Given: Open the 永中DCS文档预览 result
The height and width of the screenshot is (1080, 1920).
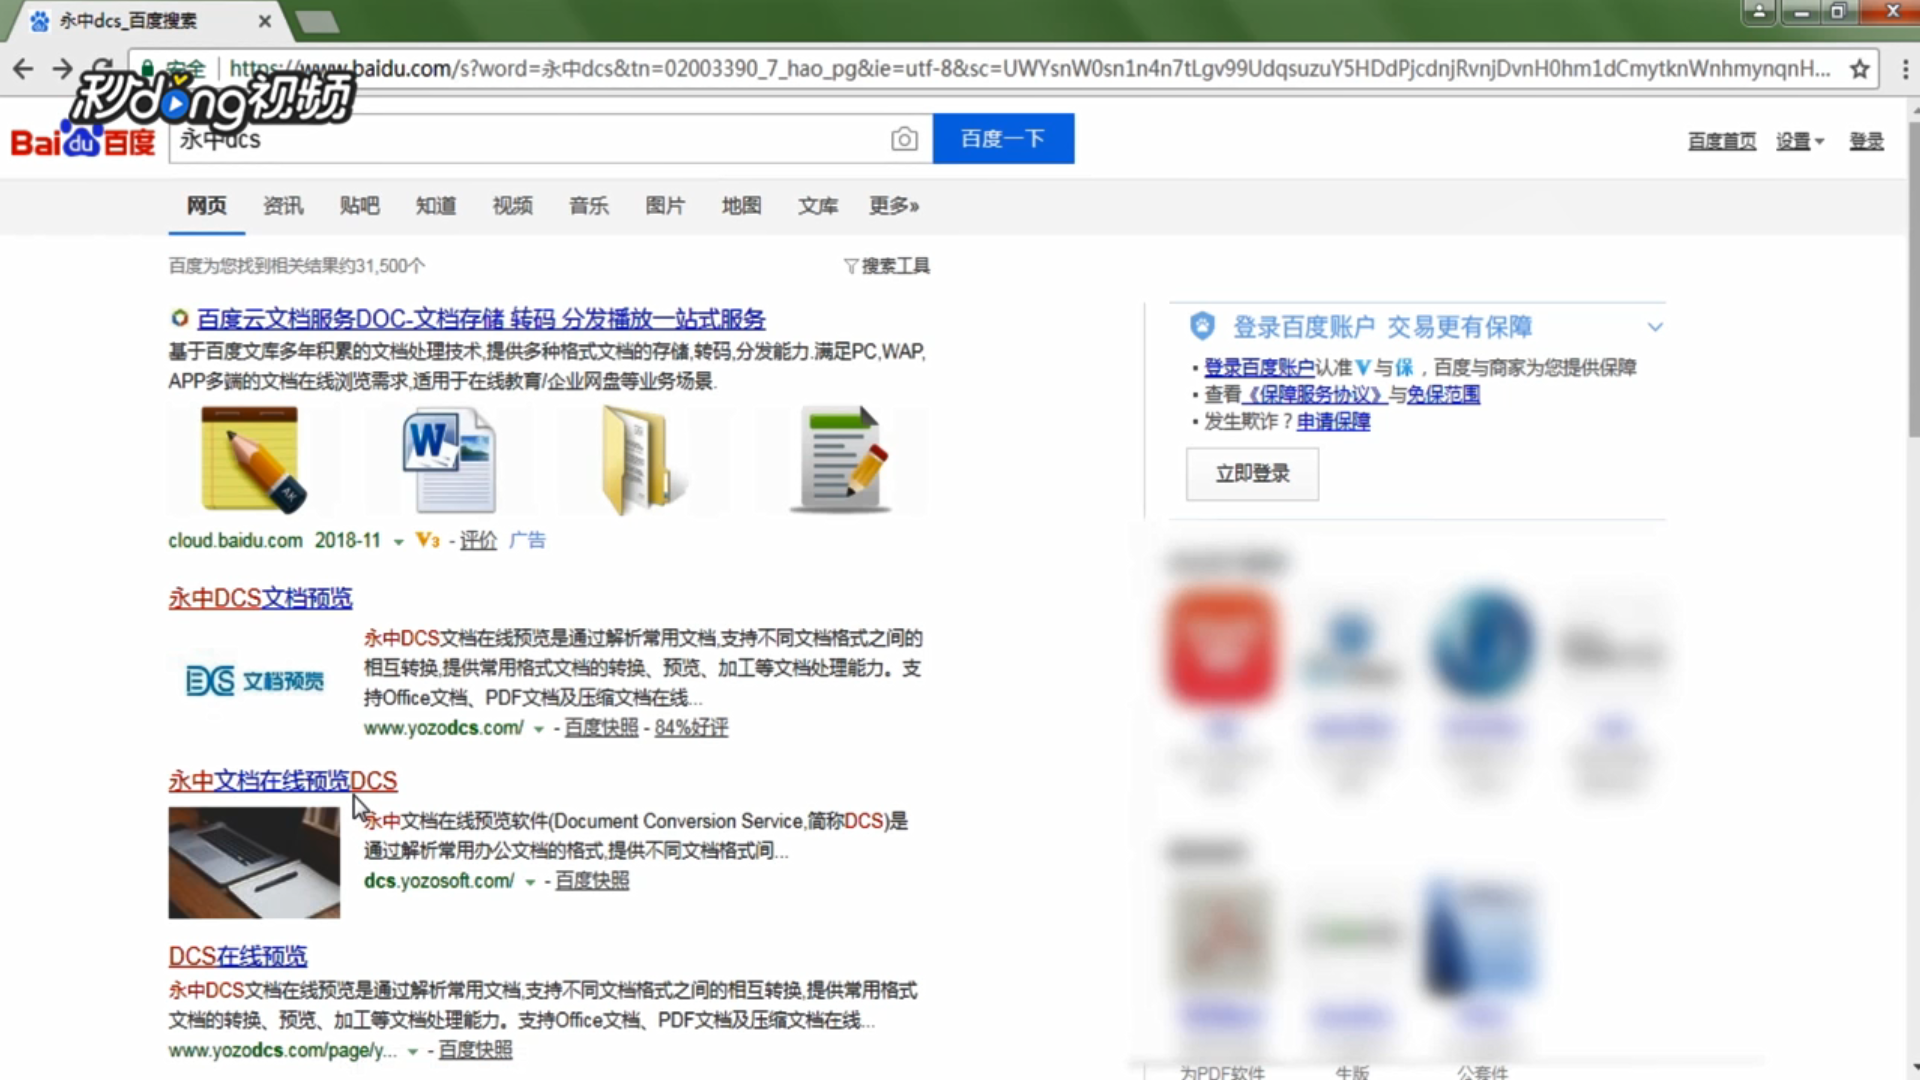Looking at the screenshot, I should (x=260, y=598).
